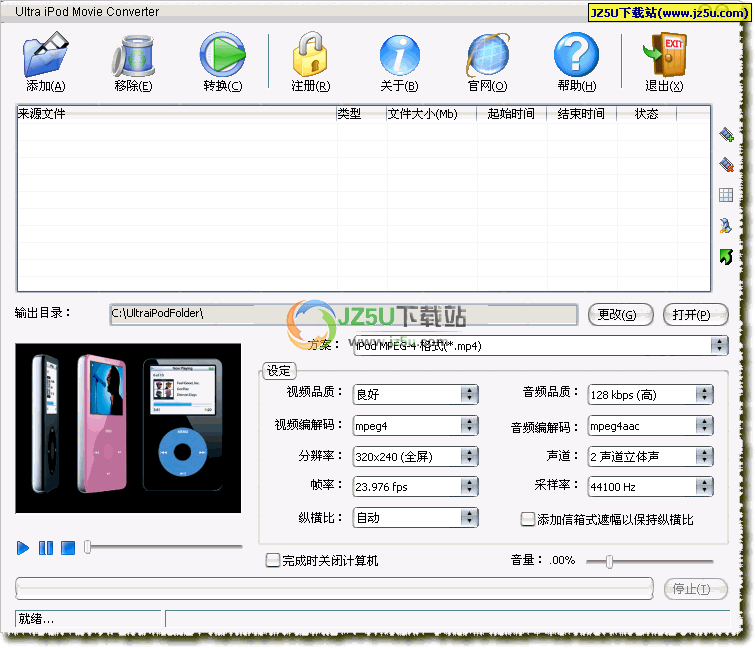The height and width of the screenshot is (648, 755).
Task: Select the 设定 settings tab
Action: pyautogui.click(x=279, y=371)
